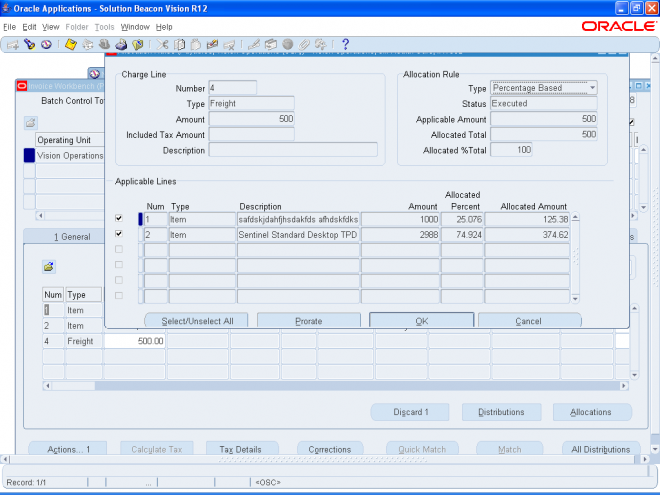Viewport: 660px width, 495px height.
Task: Click the Copy toolbar icon
Action: click(179, 44)
